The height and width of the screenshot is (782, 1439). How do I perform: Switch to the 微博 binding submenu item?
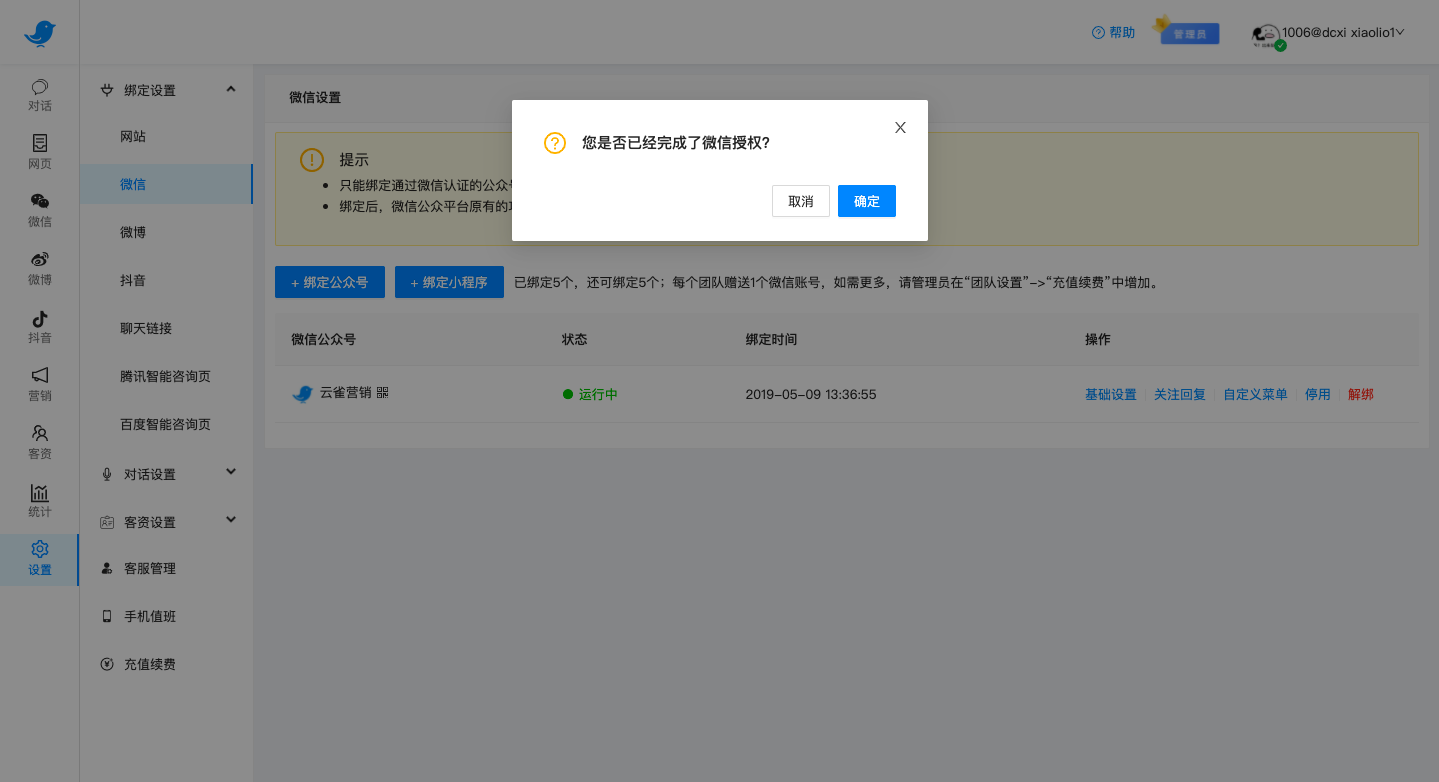pyautogui.click(x=133, y=232)
